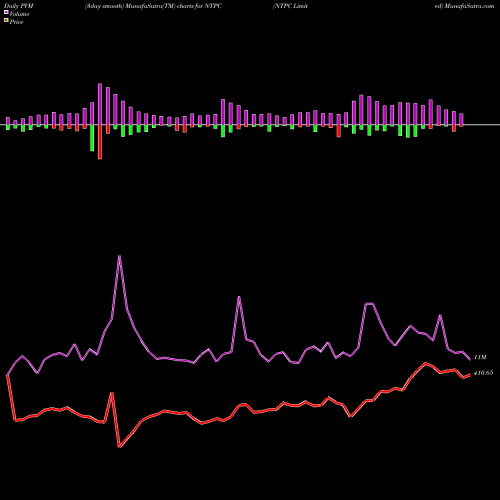The width and height of the screenshot is (500, 500).
Task: Click the '(NTPC Limit' company name text
Action: click(x=290, y=6)
